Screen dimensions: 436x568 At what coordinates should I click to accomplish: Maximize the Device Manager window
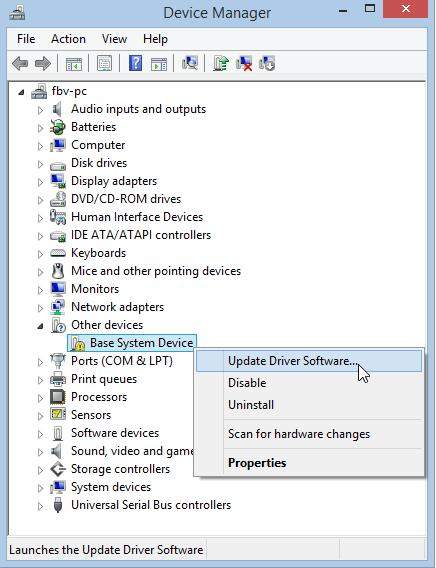coord(370,9)
